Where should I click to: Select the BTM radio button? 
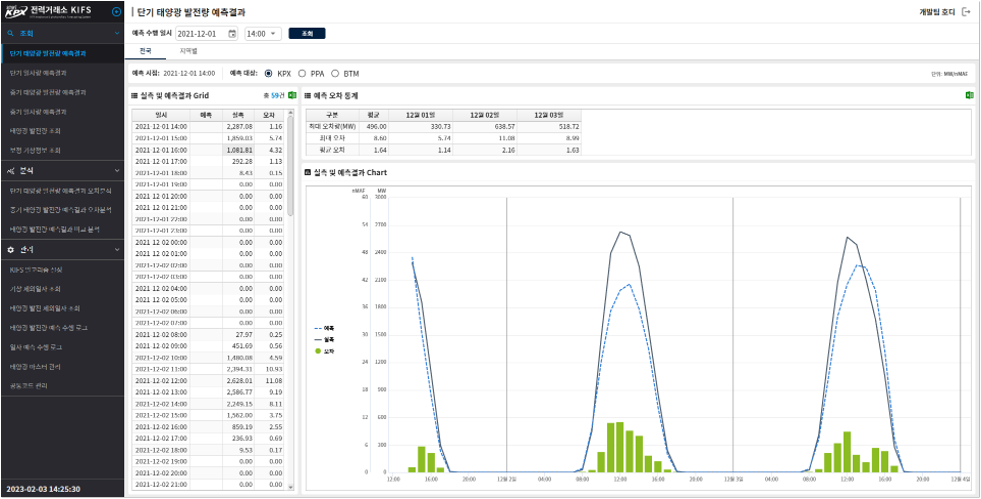[x=335, y=73]
